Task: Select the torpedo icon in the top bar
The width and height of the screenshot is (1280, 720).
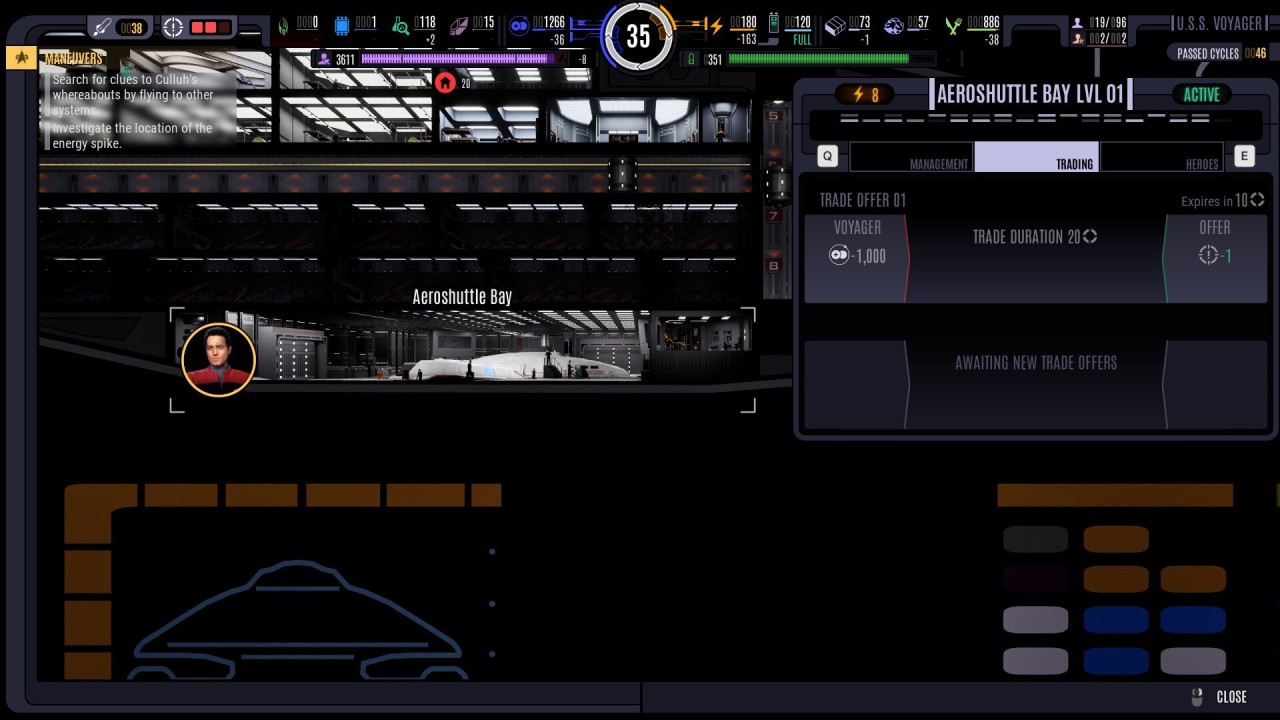Action: pos(102,27)
